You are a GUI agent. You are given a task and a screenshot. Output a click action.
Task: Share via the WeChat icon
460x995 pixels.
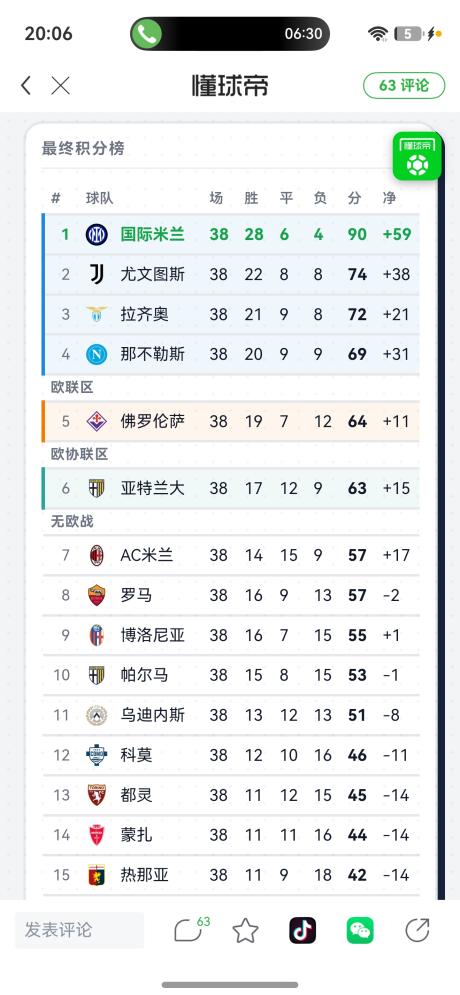(360, 930)
